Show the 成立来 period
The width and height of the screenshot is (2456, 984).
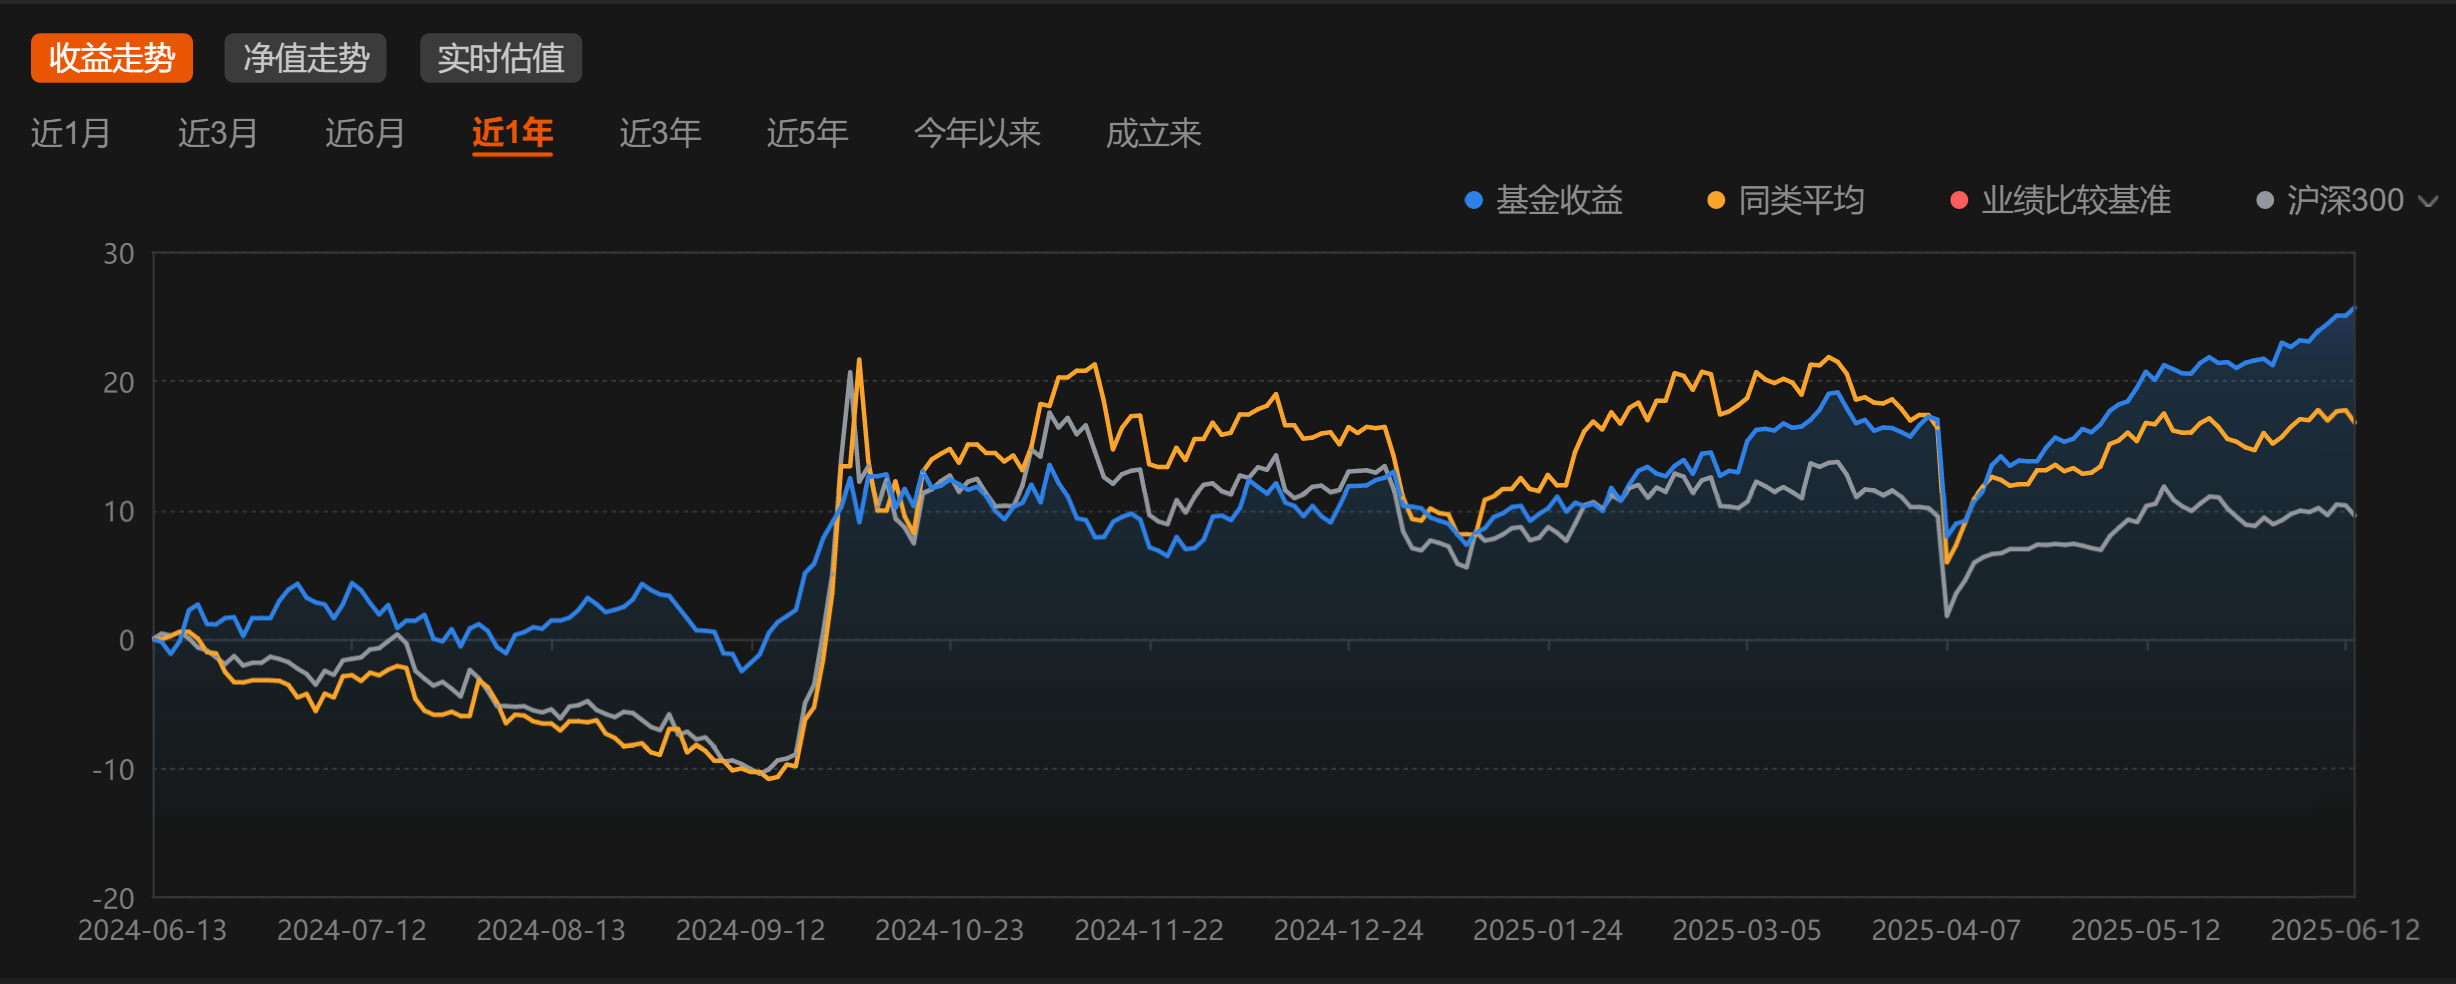pos(1153,133)
